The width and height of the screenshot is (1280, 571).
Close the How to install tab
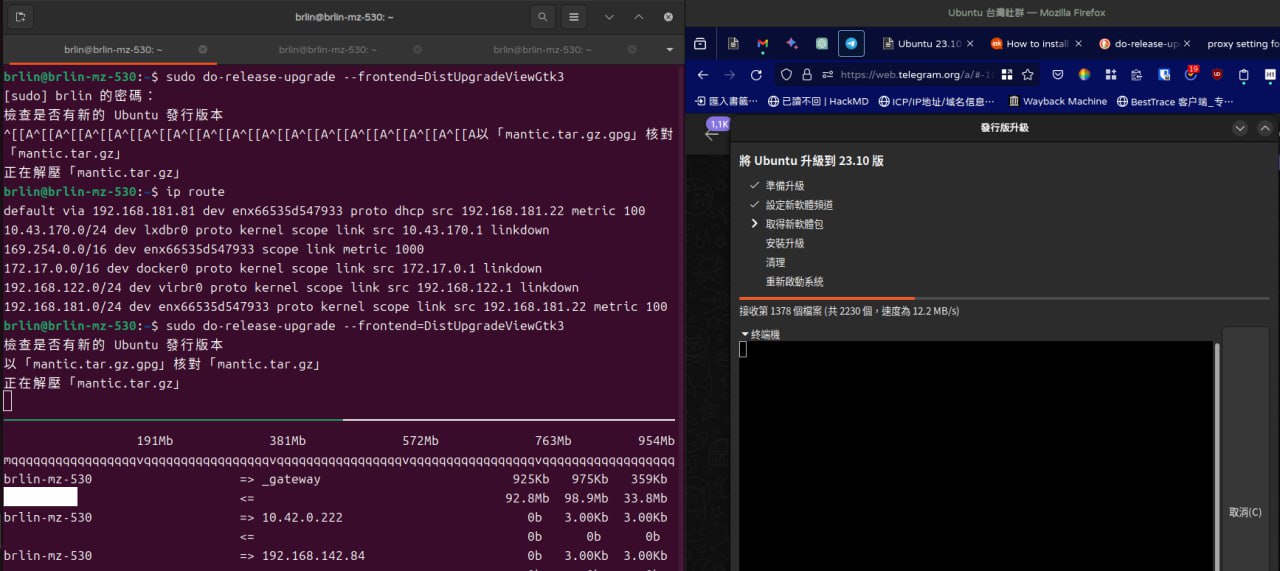tap(1078, 44)
